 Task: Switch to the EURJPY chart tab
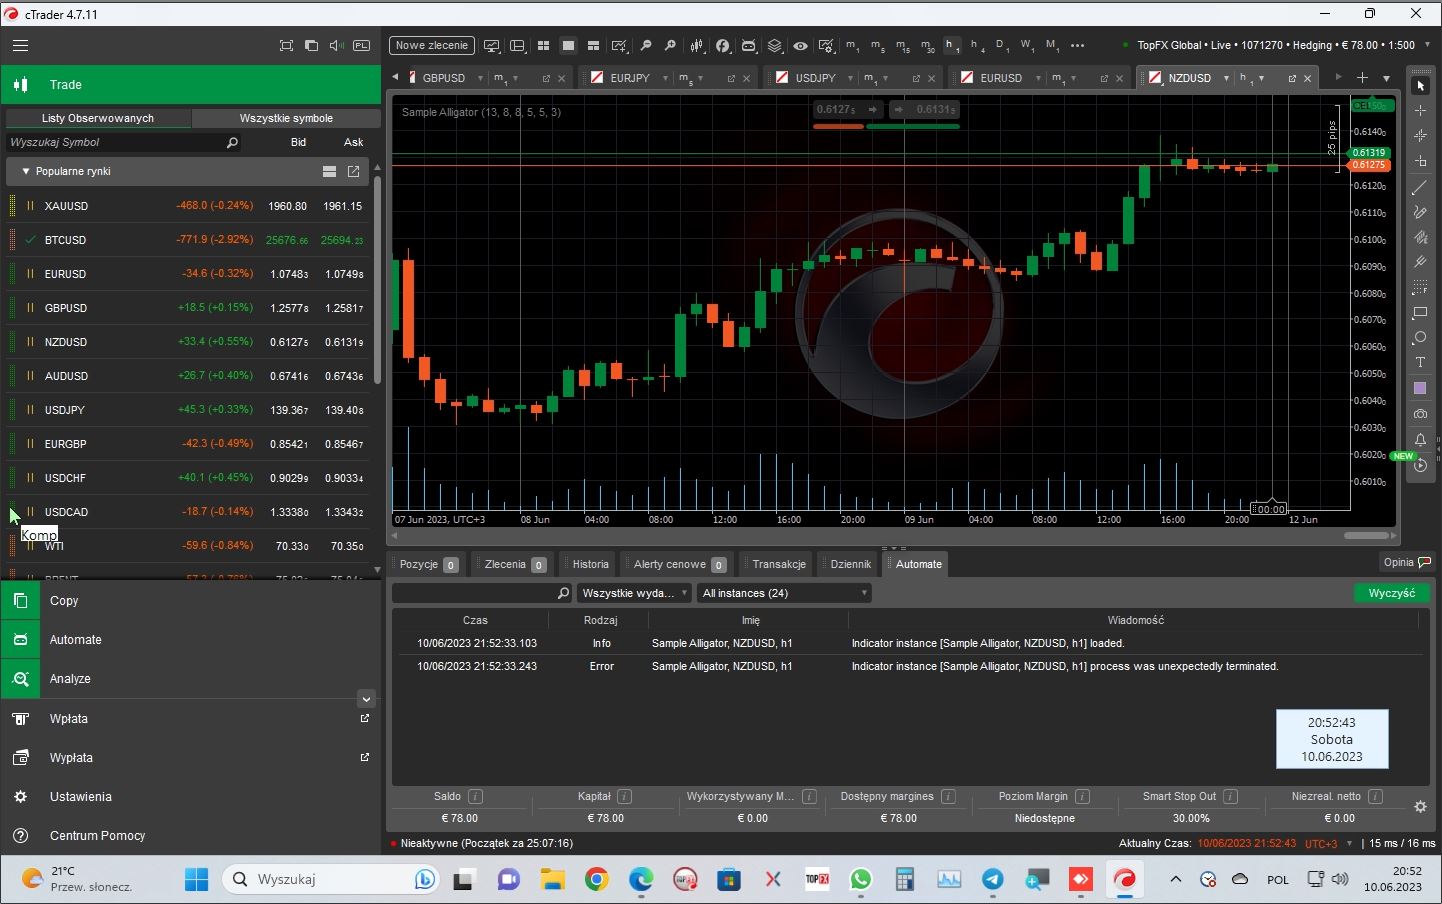pos(629,78)
